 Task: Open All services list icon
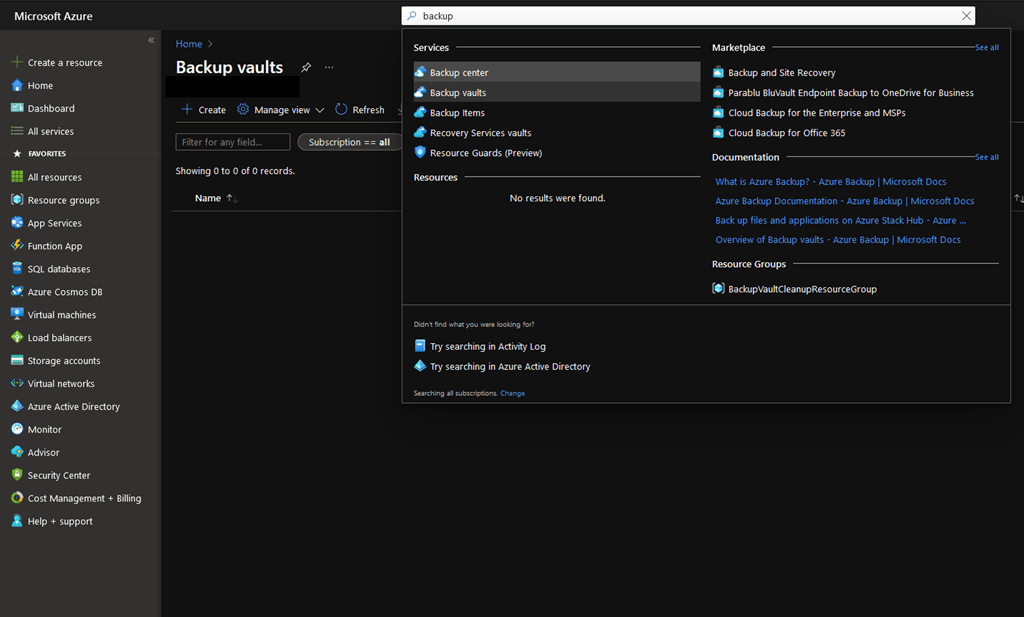pos(17,131)
